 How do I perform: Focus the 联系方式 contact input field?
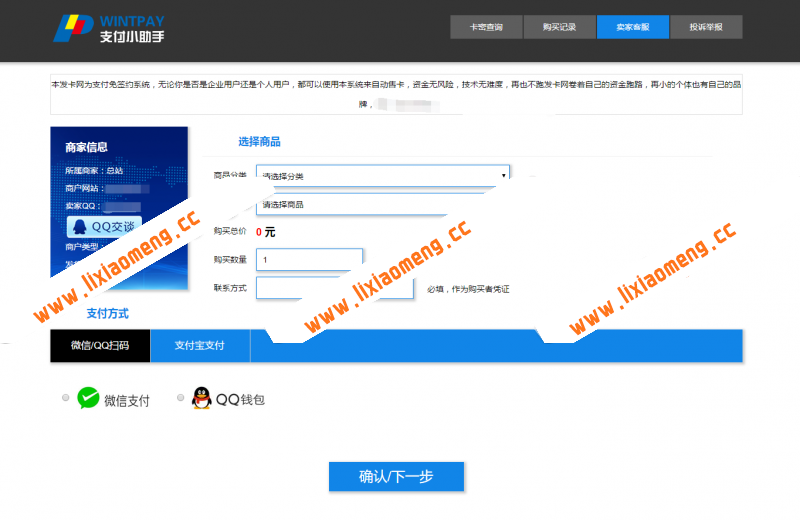[335, 288]
